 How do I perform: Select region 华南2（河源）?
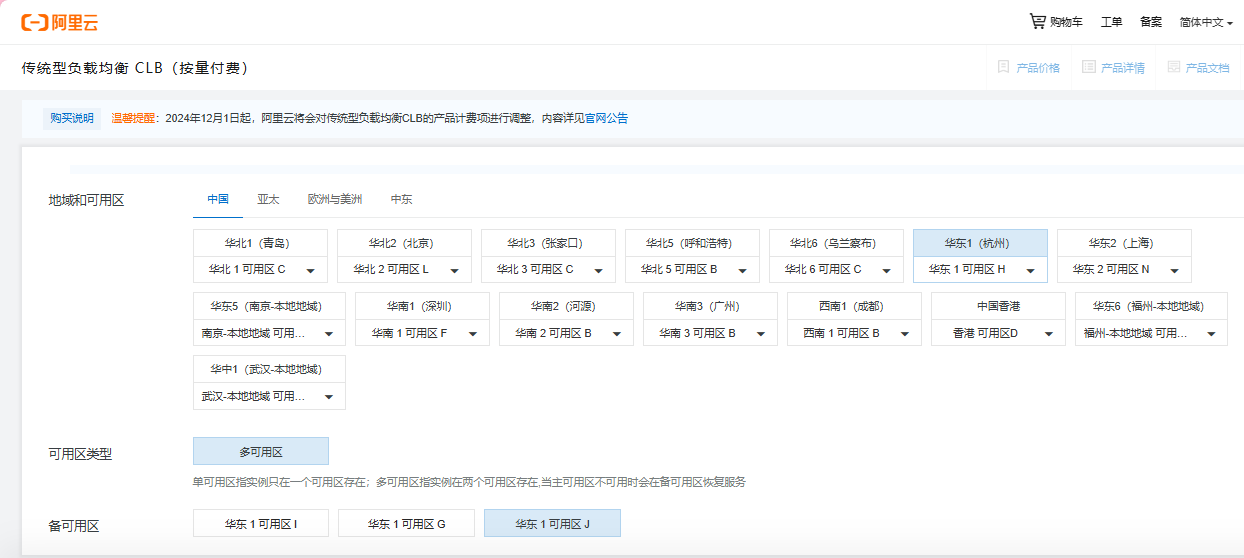click(x=567, y=306)
